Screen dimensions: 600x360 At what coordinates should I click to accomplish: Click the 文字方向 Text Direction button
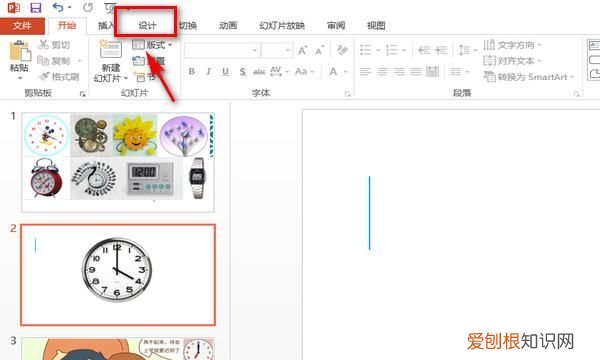512,45
